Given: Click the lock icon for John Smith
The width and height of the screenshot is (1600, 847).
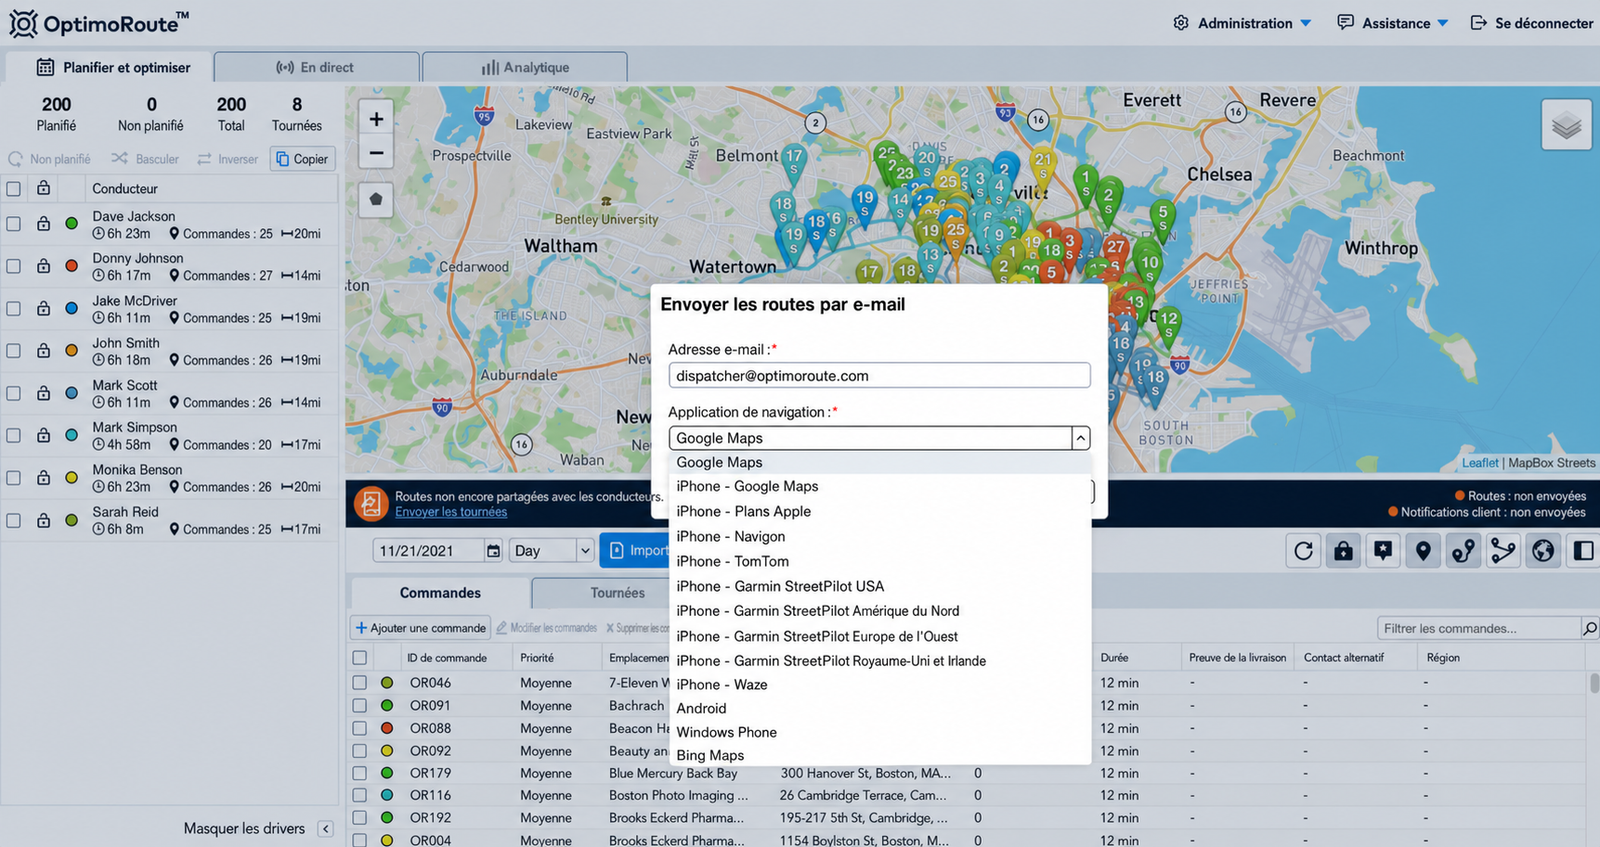Looking at the screenshot, I should [x=44, y=351].
